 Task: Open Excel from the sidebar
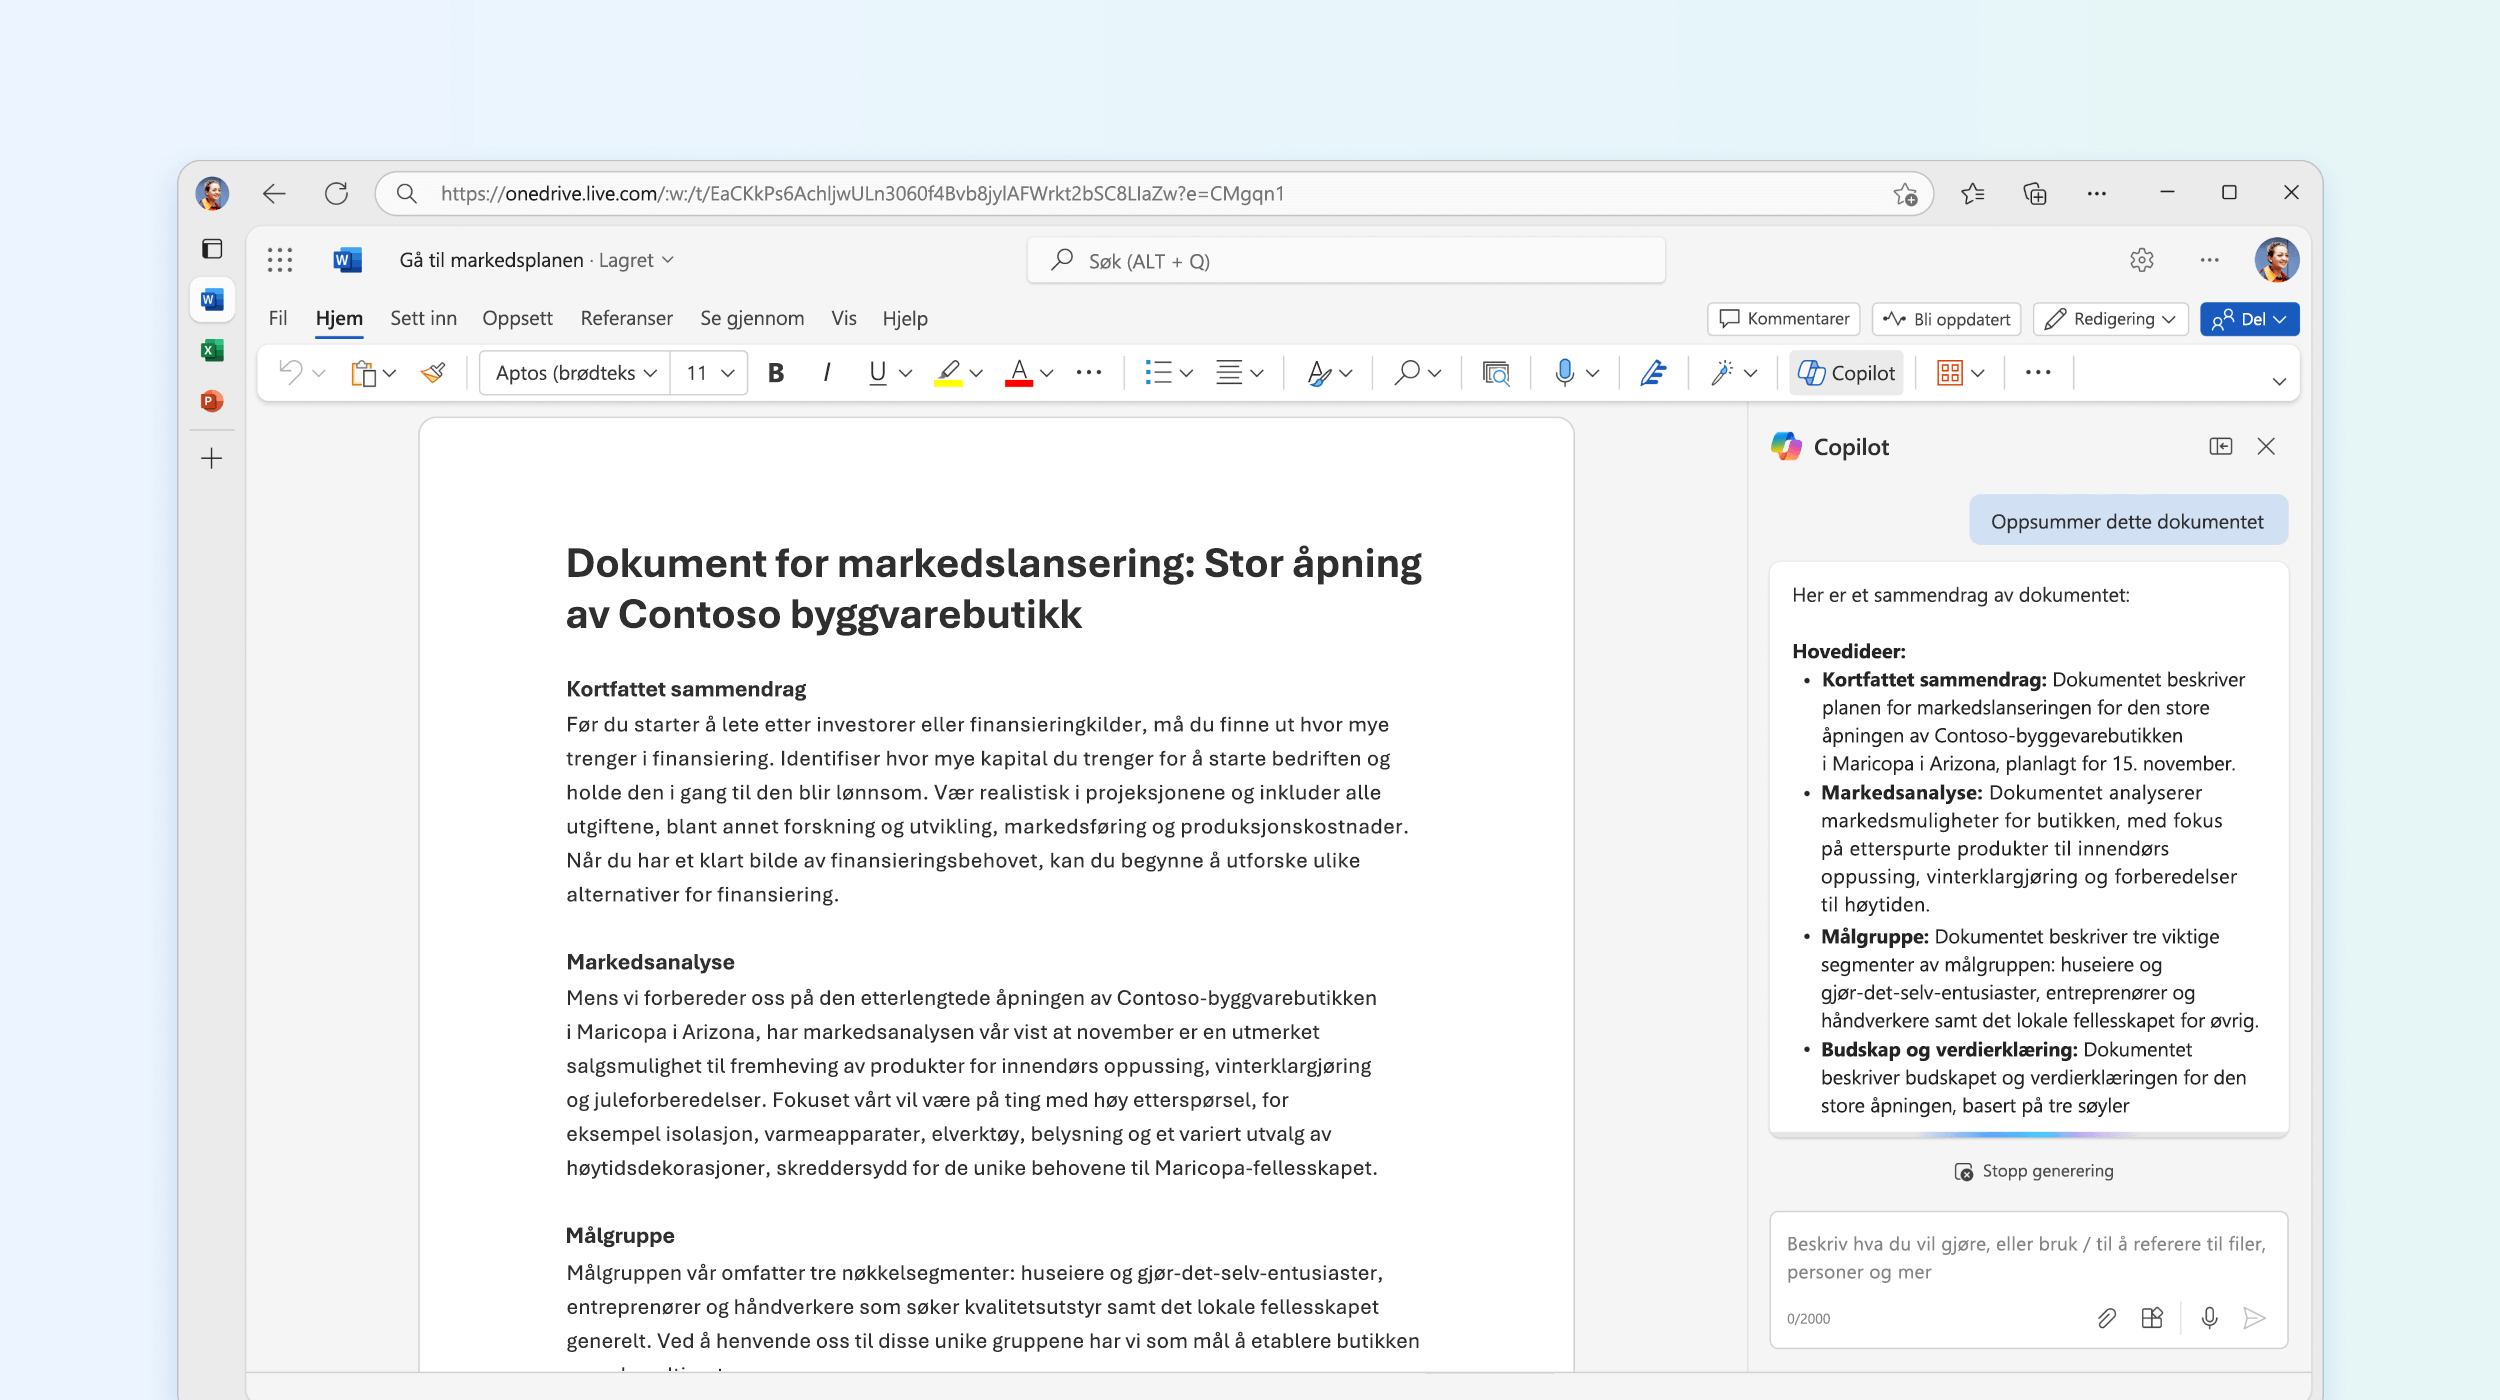coord(212,350)
